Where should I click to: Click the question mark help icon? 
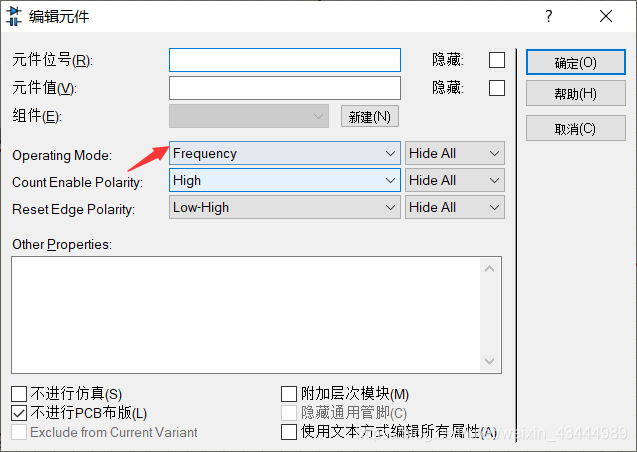click(548, 16)
